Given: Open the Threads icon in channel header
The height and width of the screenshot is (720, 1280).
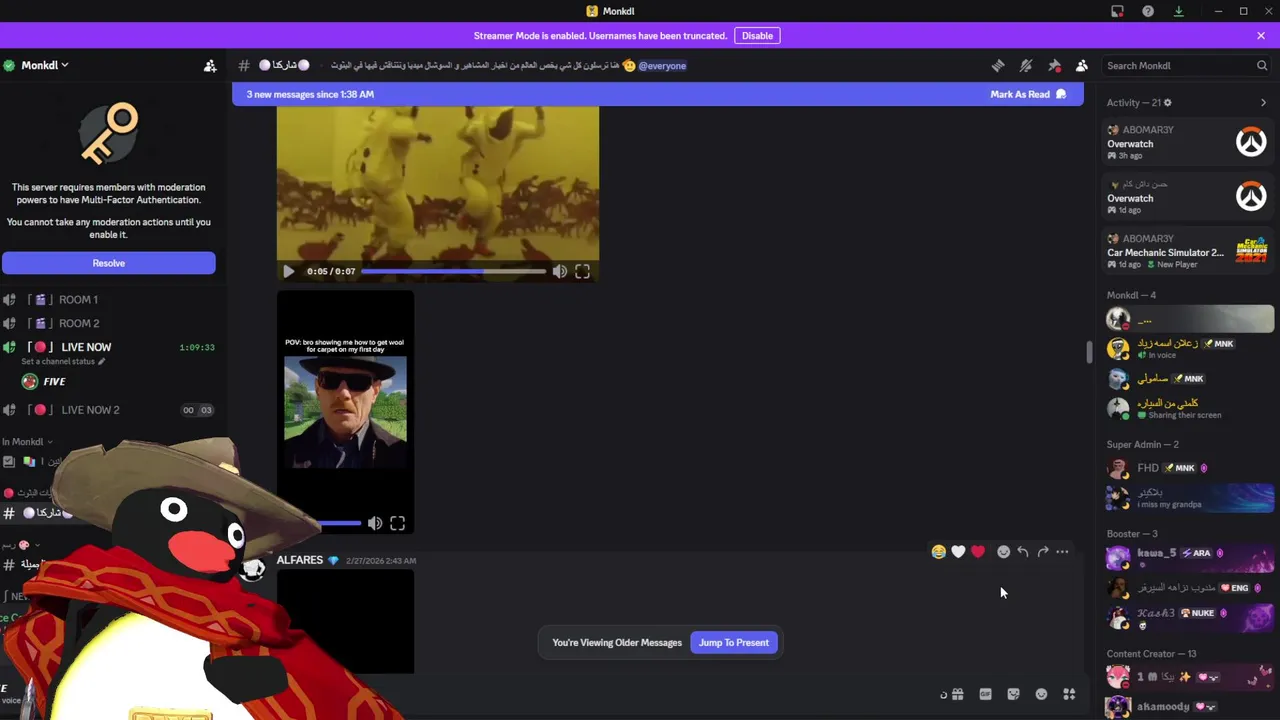Looking at the screenshot, I should (x=998, y=66).
